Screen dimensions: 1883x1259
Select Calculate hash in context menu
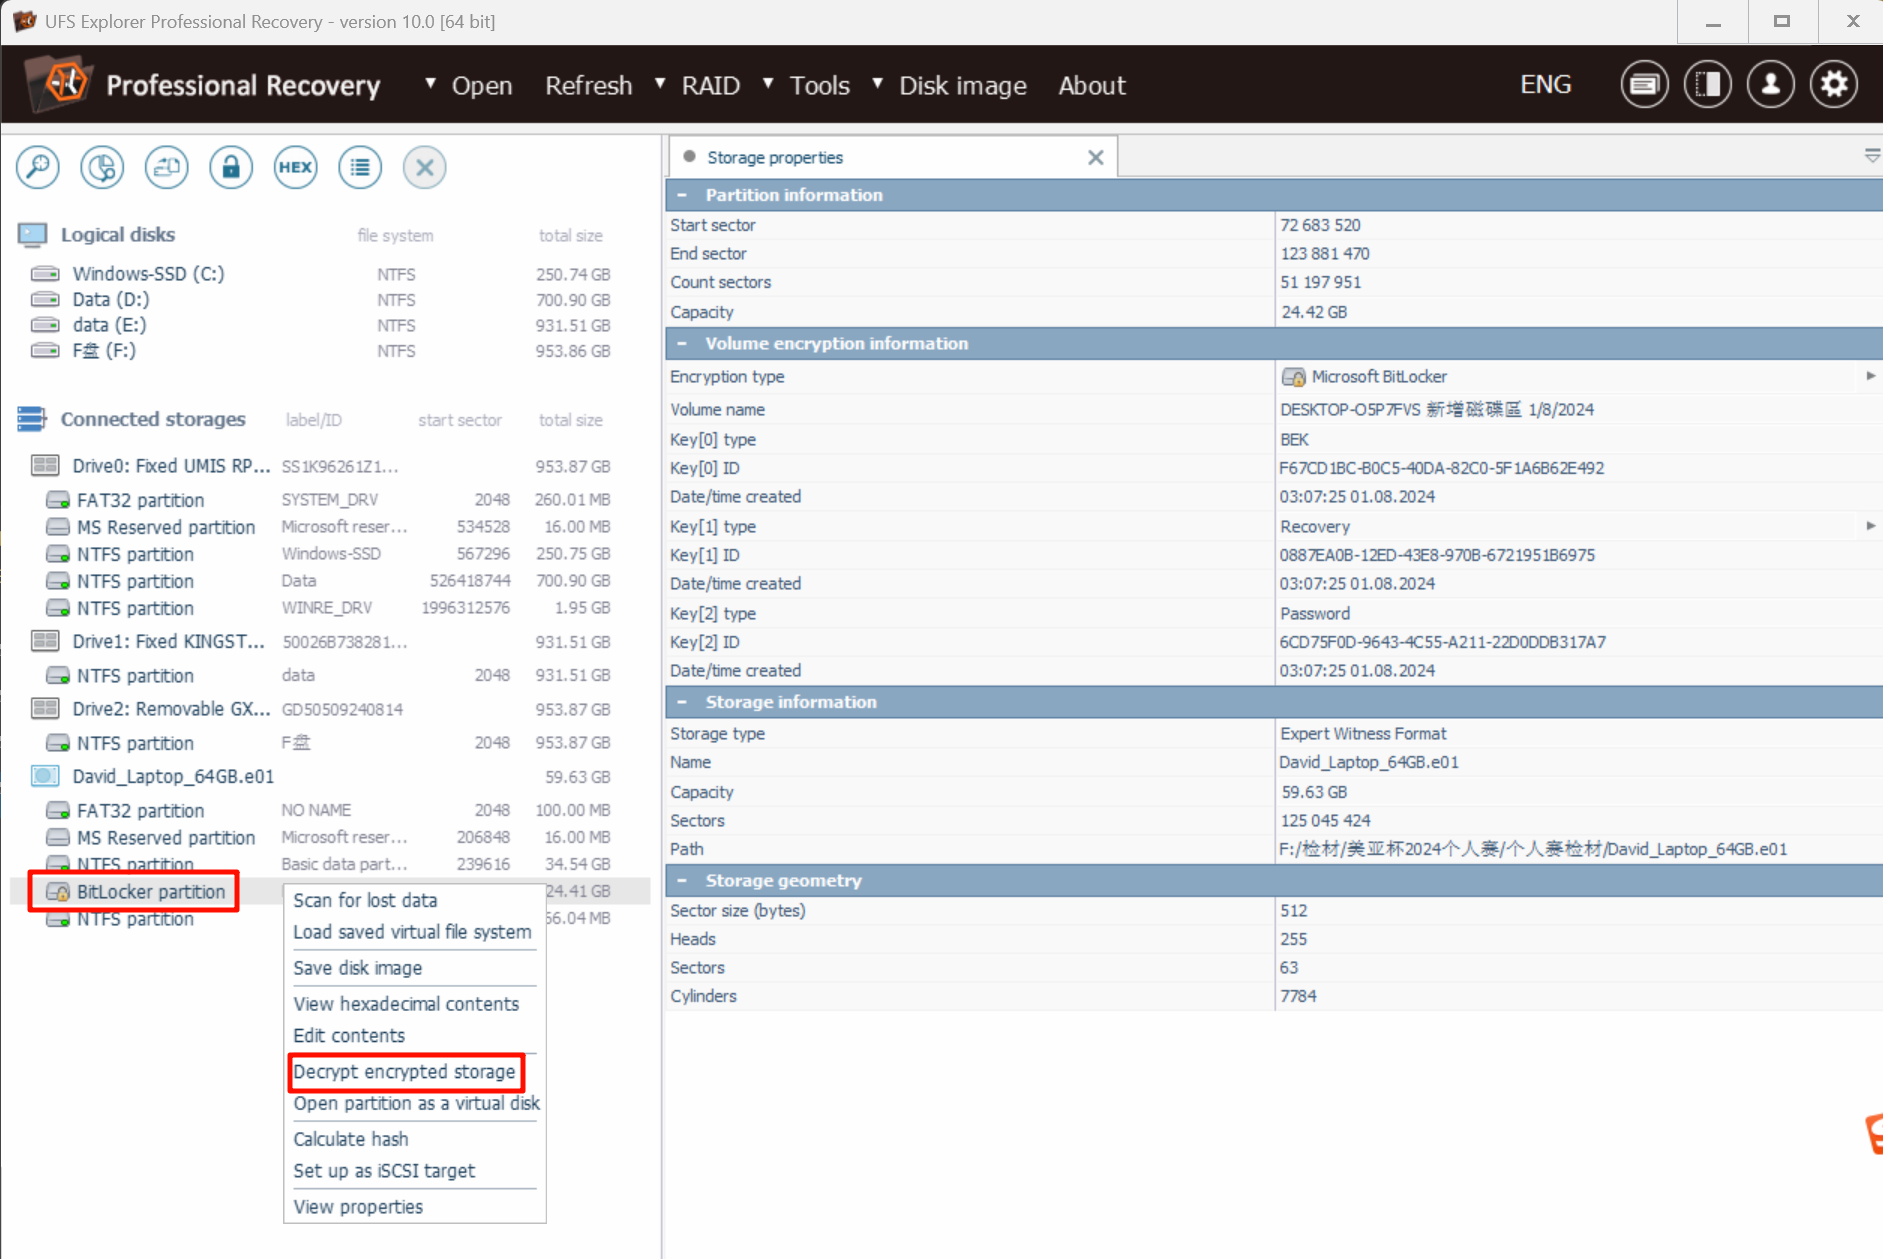pyautogui.click(x=351, y=1139)
